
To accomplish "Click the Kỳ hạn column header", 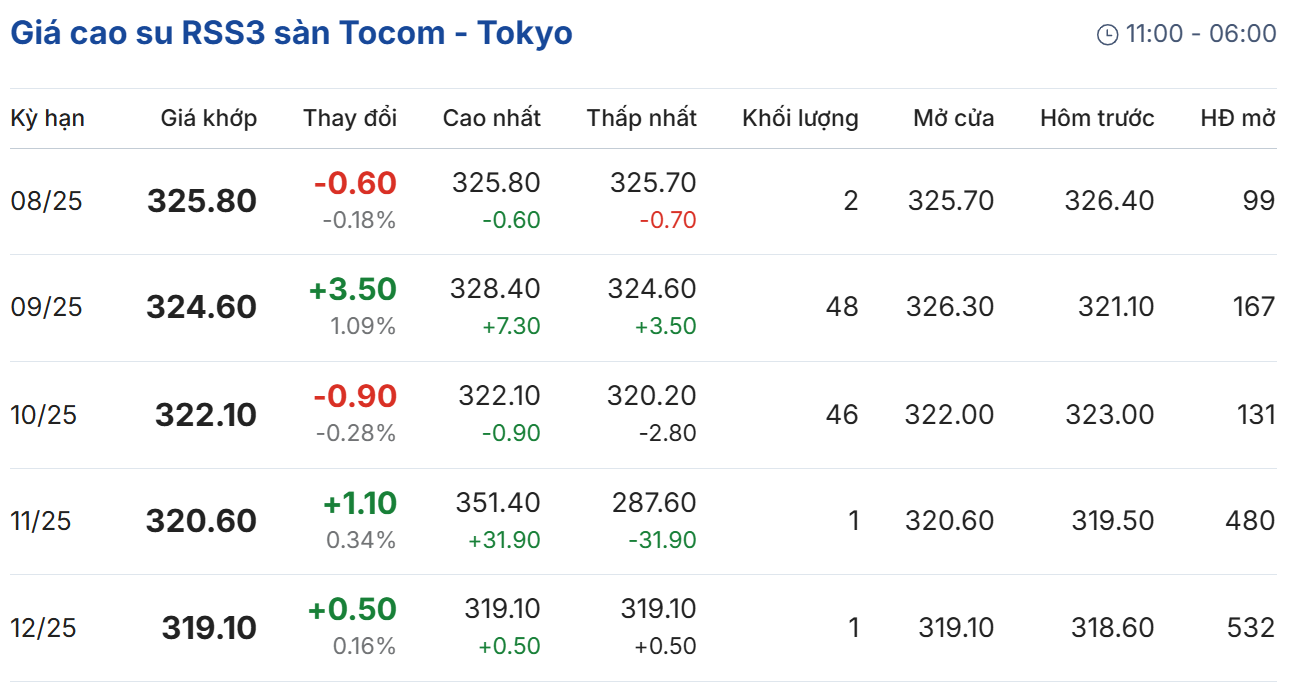I will [x=47, y=118].
